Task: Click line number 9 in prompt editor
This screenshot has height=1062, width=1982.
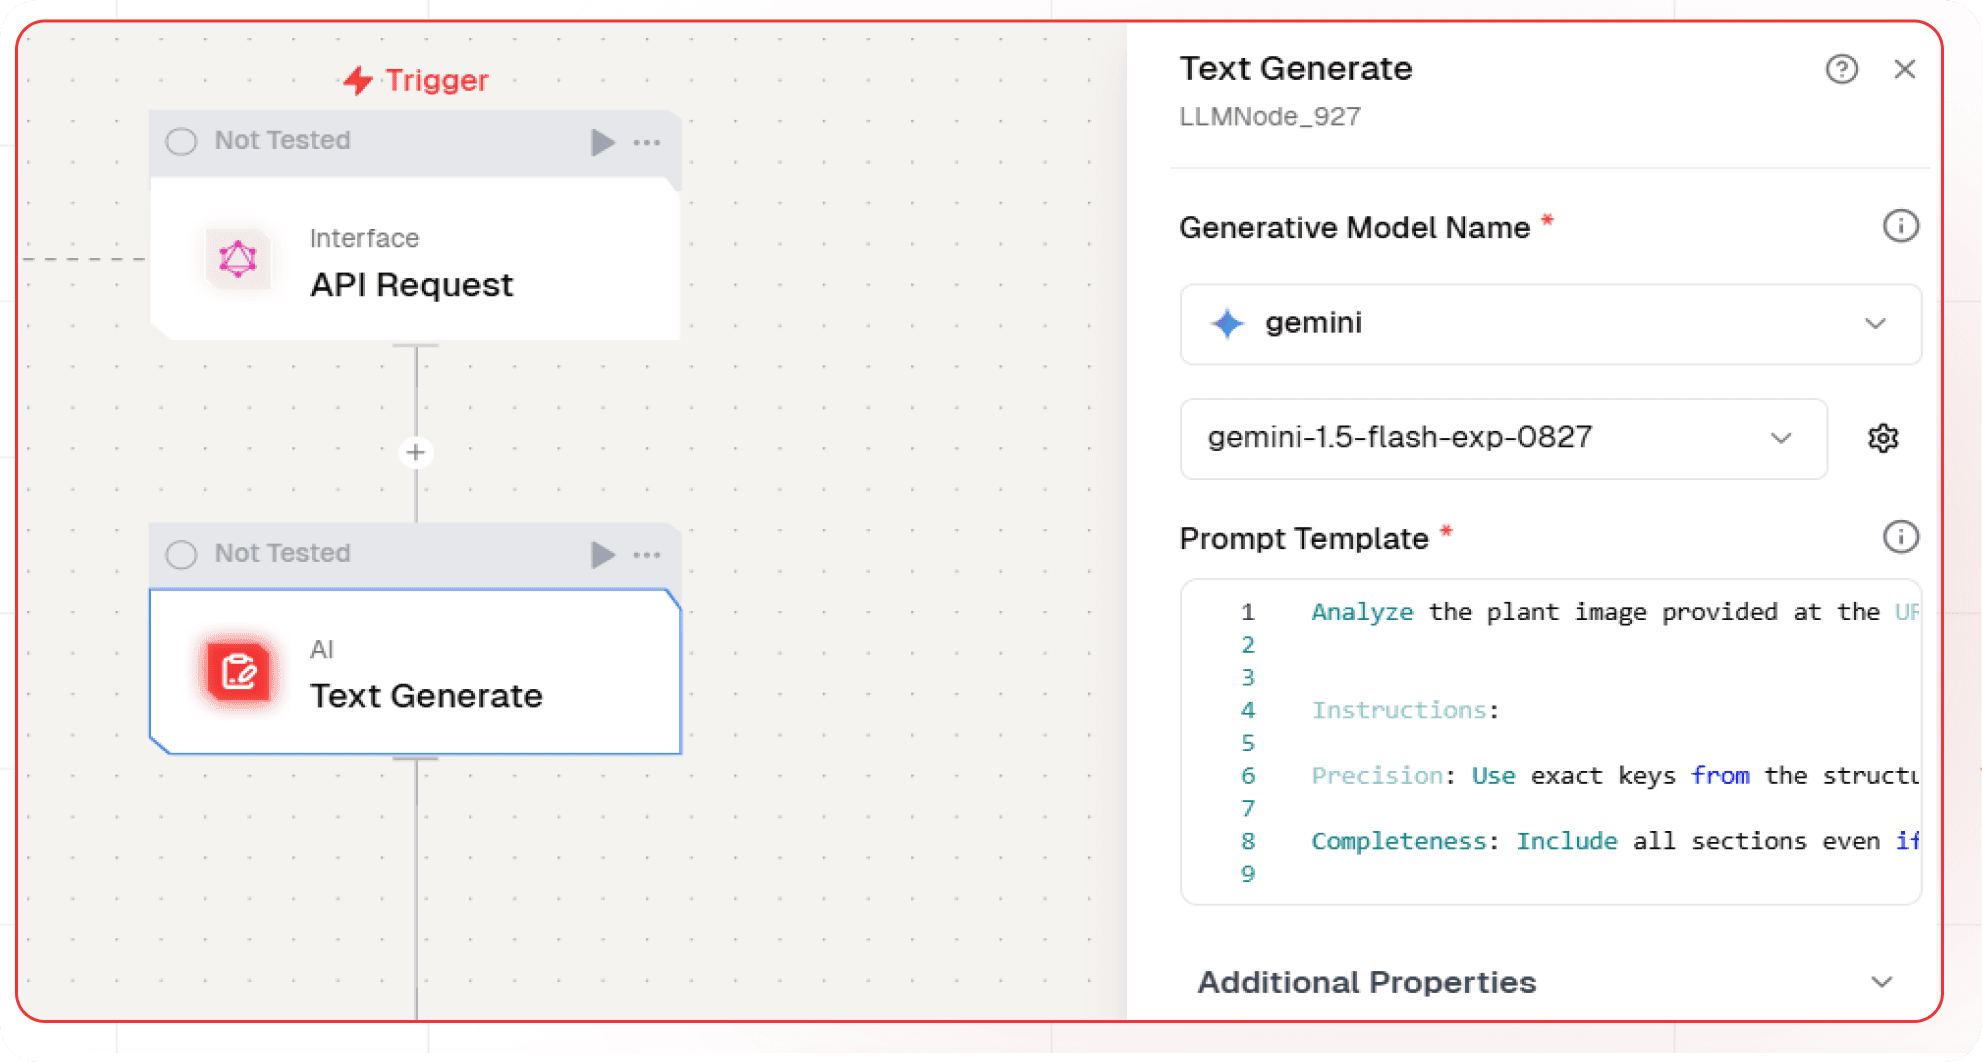Action: coord(1248,874)
